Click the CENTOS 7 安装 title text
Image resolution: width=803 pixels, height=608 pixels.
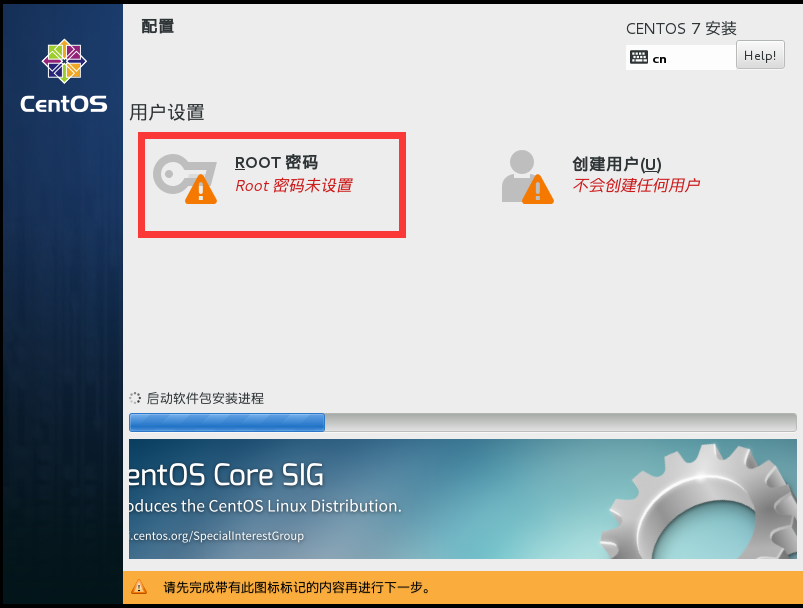tap(681, 28)
